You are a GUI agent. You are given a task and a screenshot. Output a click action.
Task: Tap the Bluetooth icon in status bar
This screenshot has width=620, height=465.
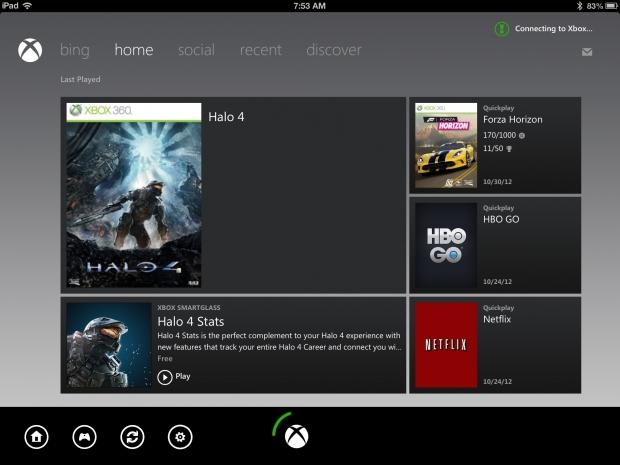point(580,6)
